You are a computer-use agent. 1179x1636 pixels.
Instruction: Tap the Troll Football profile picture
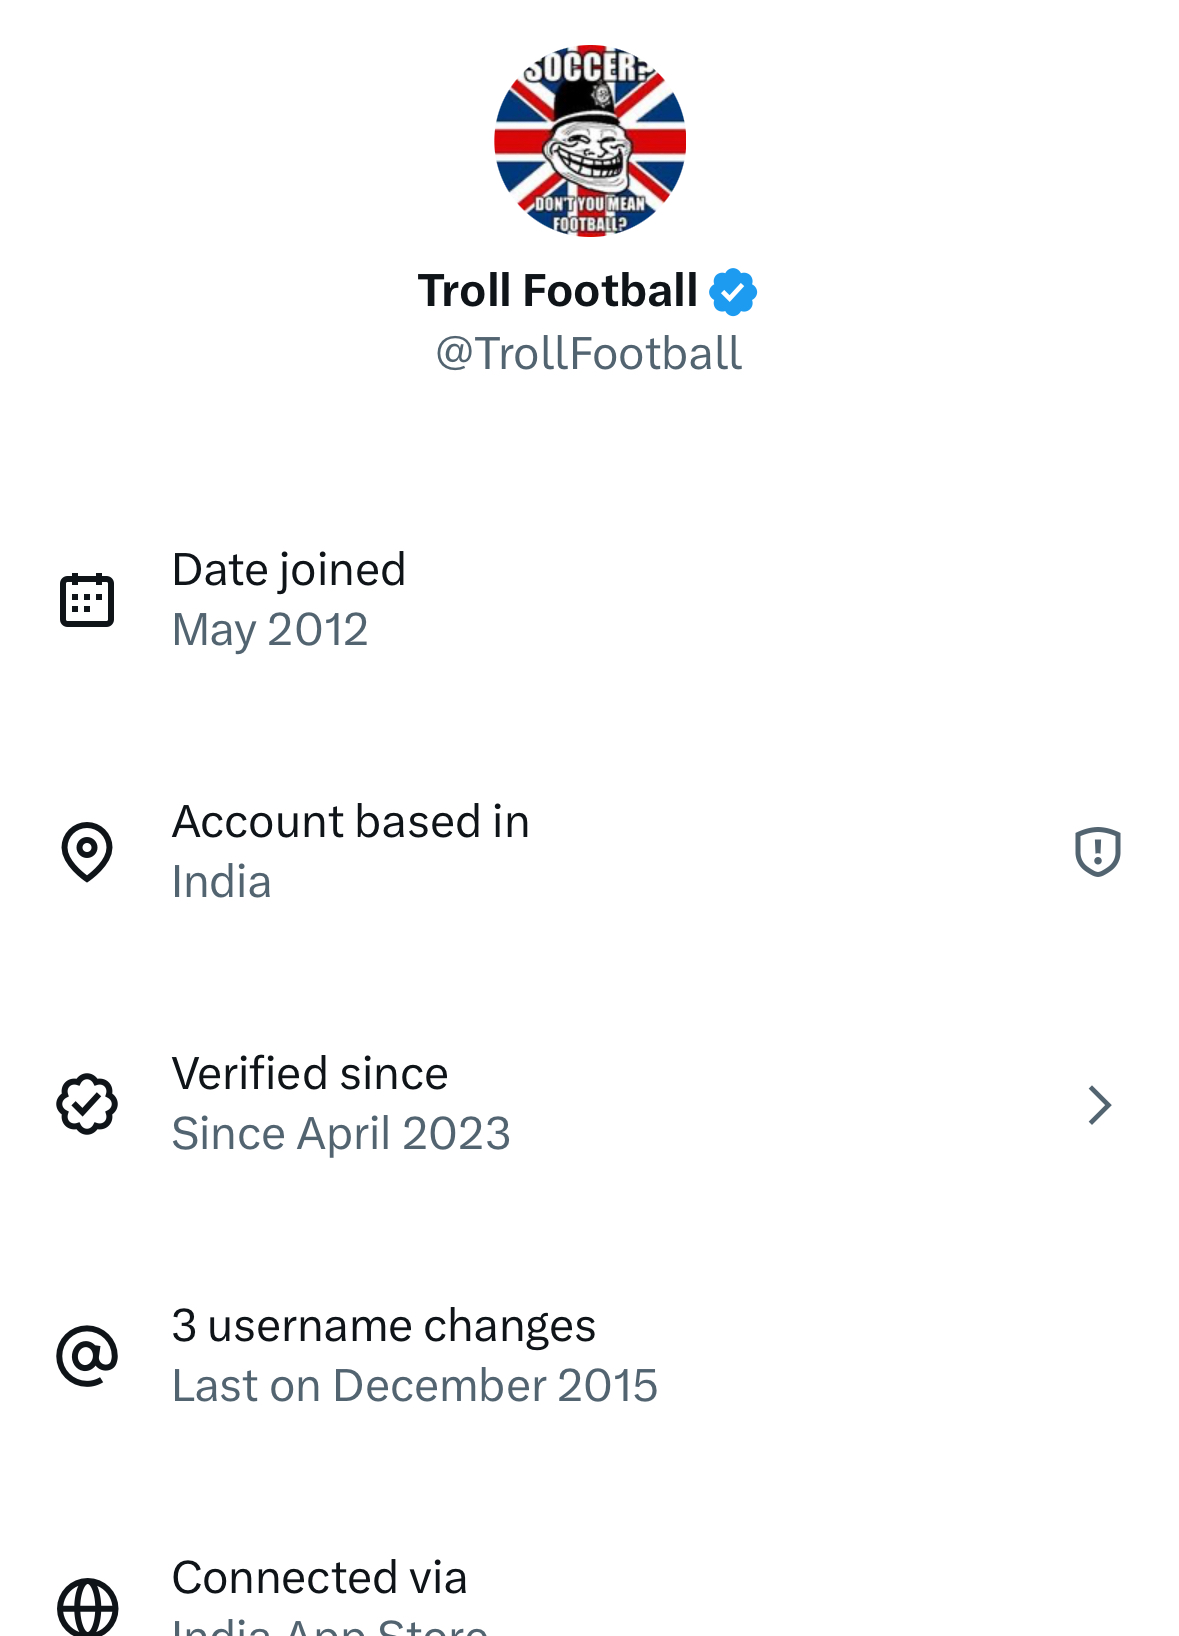pyautogui.click(x=590, y=141)
